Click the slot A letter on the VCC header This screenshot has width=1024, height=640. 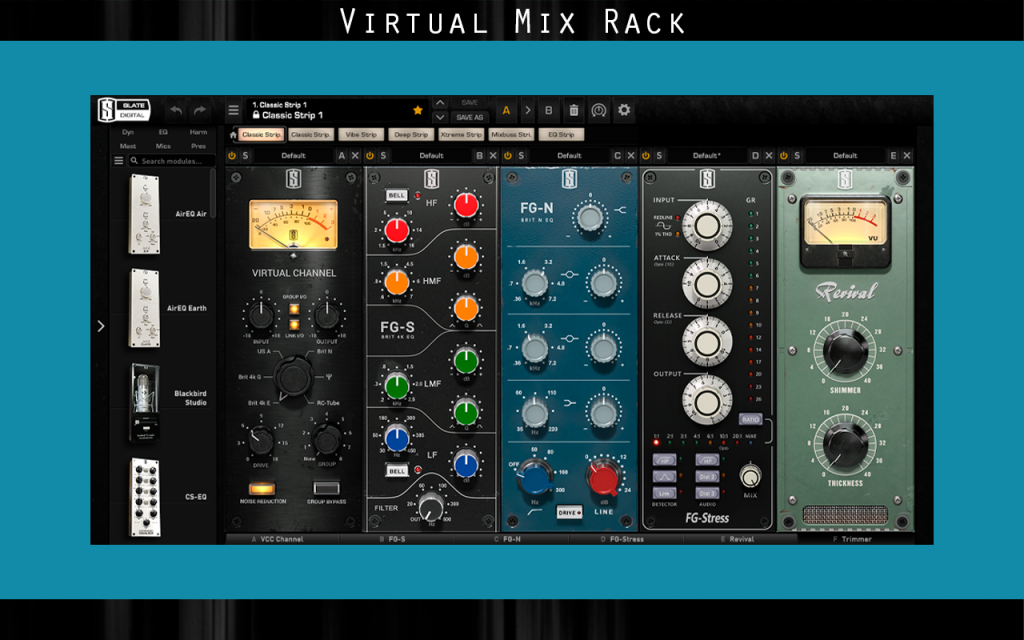(342, 155)
